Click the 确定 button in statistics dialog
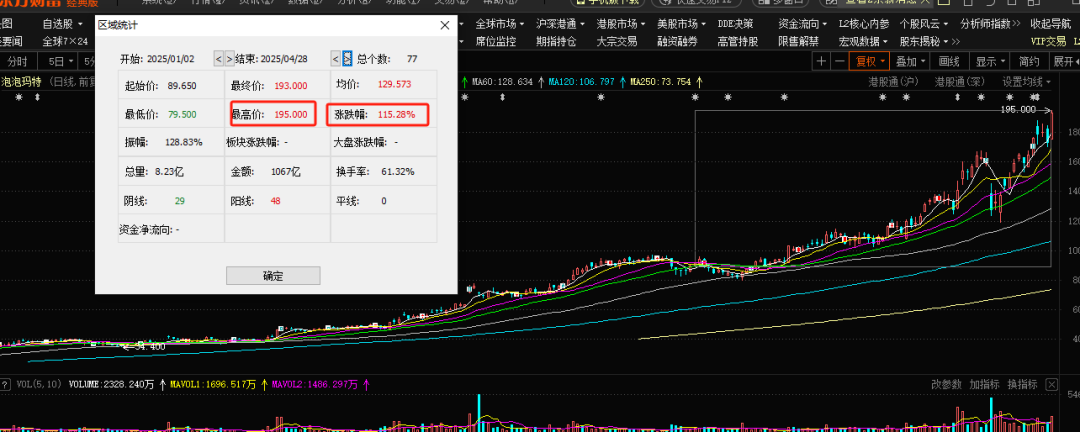 click(273, 276)
